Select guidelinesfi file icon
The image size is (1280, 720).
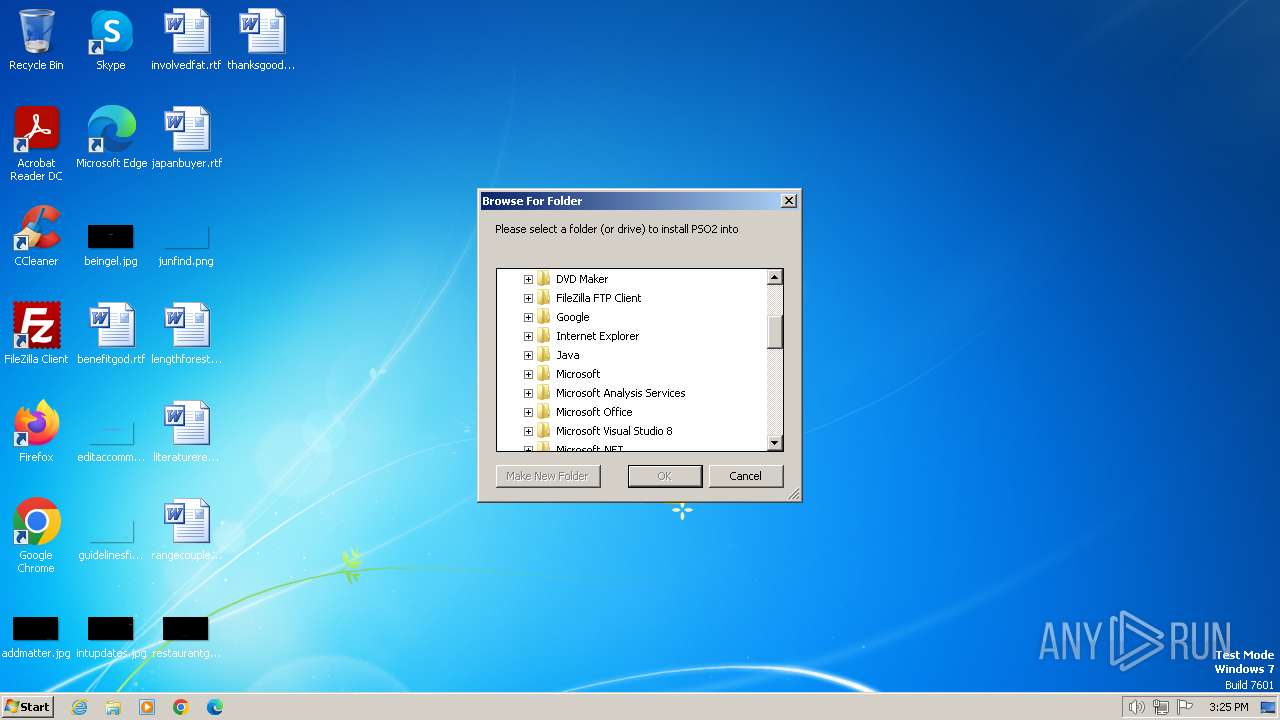tap(111, 539)
